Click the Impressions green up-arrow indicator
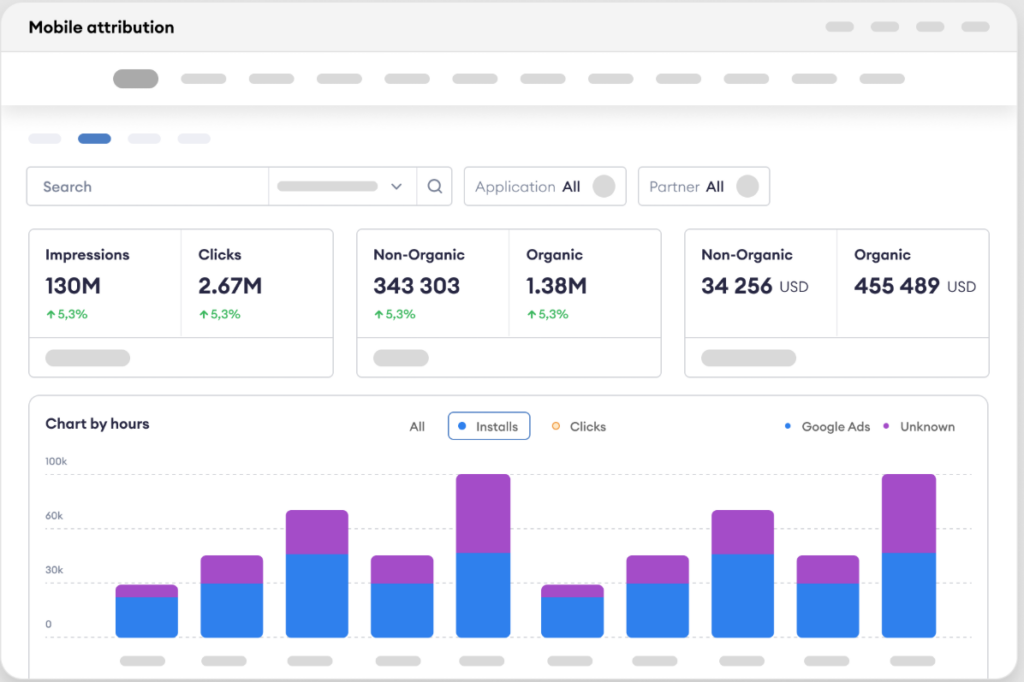Screen dimensions: 1024x682 point(50,314)
